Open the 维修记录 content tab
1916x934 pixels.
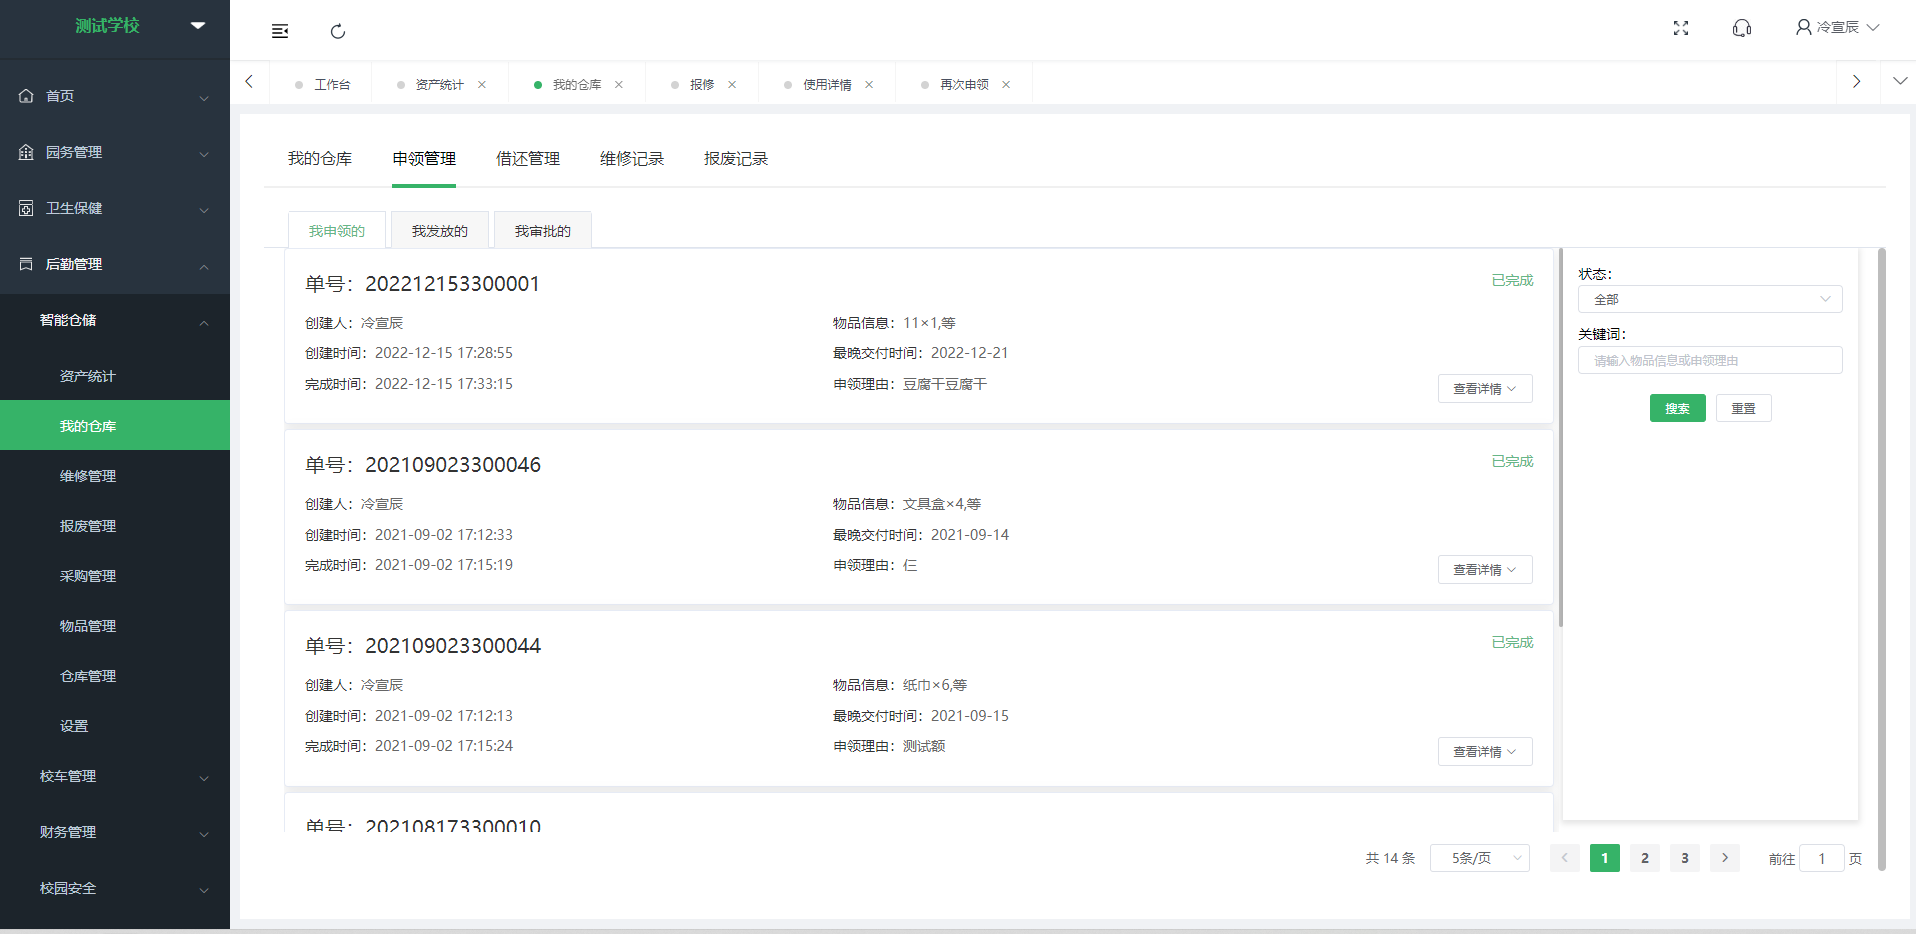click(x=632, y=159)
